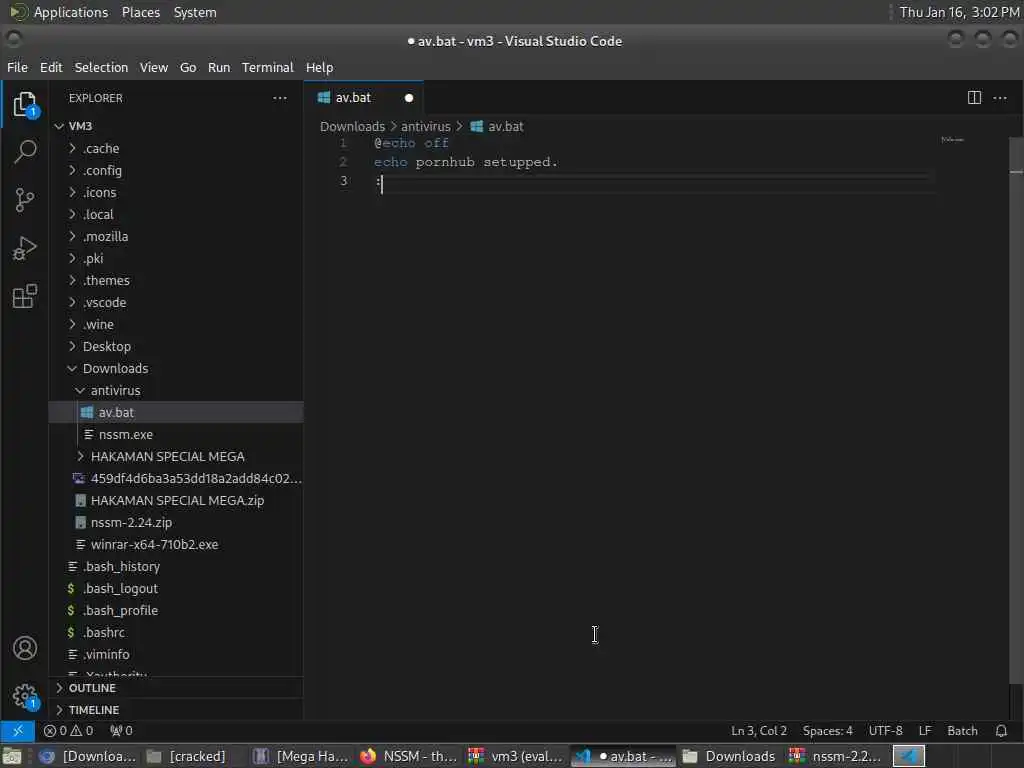Open the Accounts icon in activity bar
The height and width of the screenshot is (768, 1024).
[x=25, y=648]
